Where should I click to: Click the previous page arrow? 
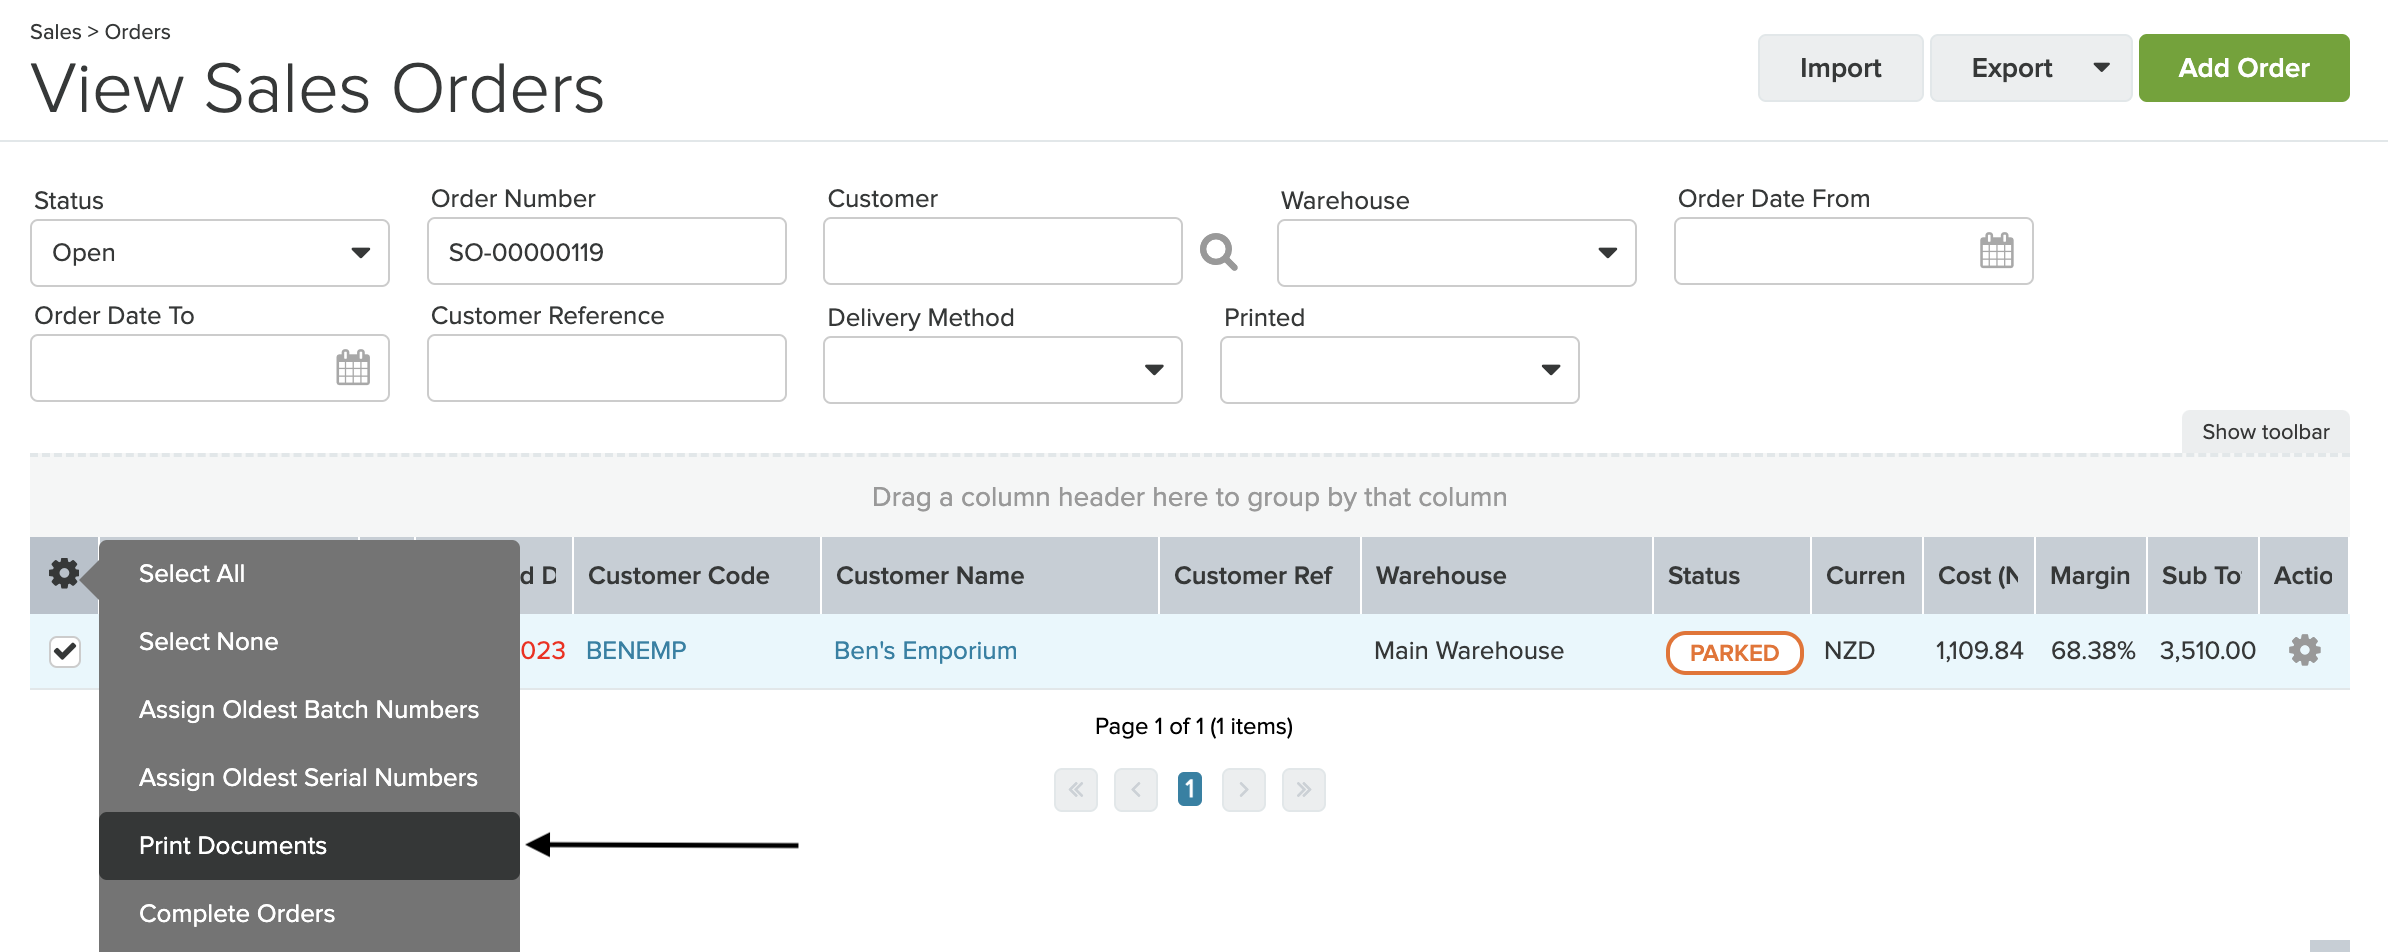(x=1135, y=789)
